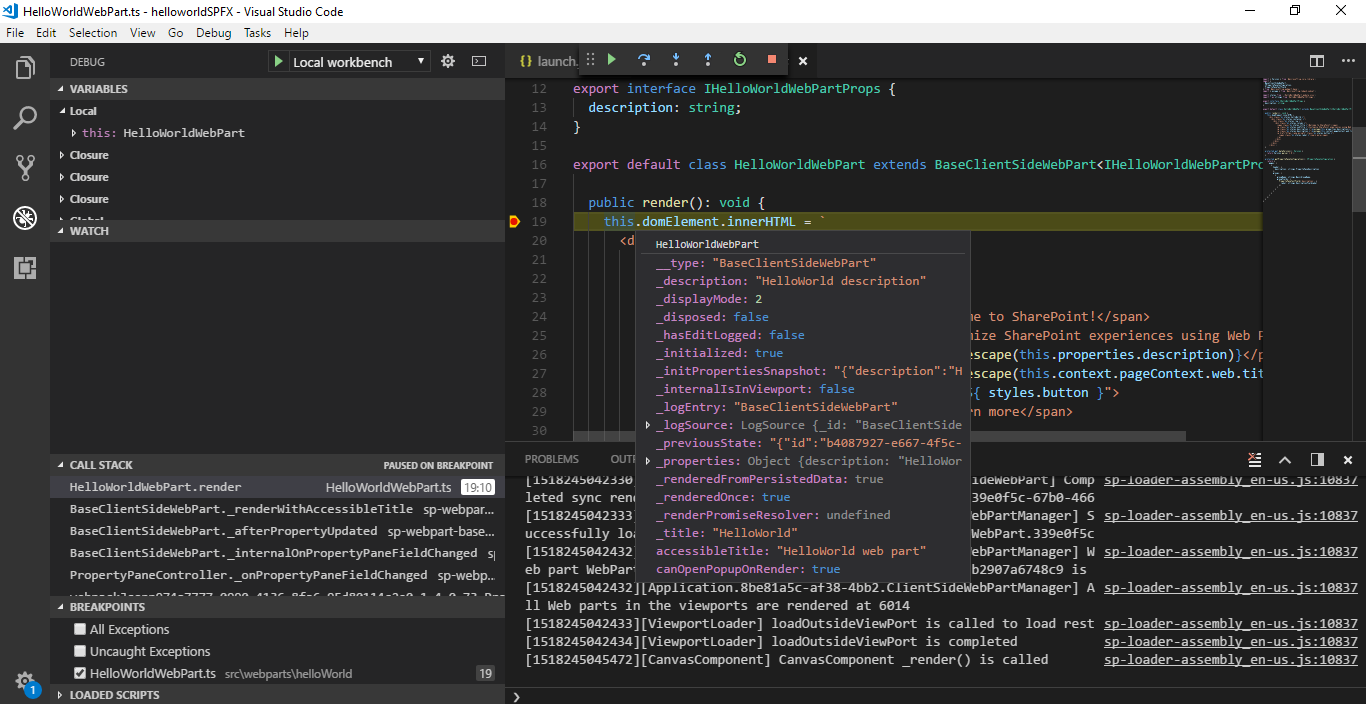Stop the debugging session

(x=772, y=60)
